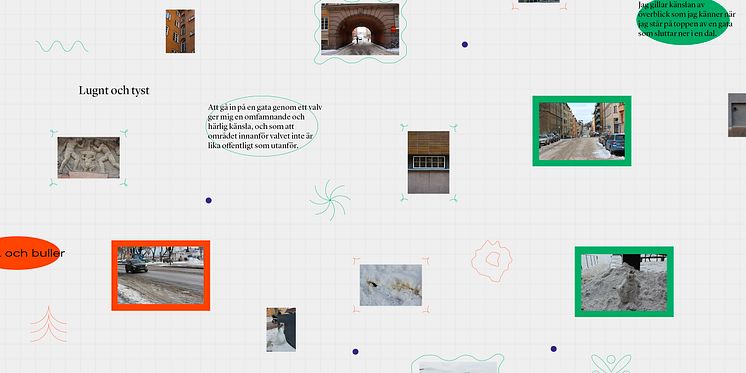
Task: Open the orange building photo
Action: coord(180,31)
